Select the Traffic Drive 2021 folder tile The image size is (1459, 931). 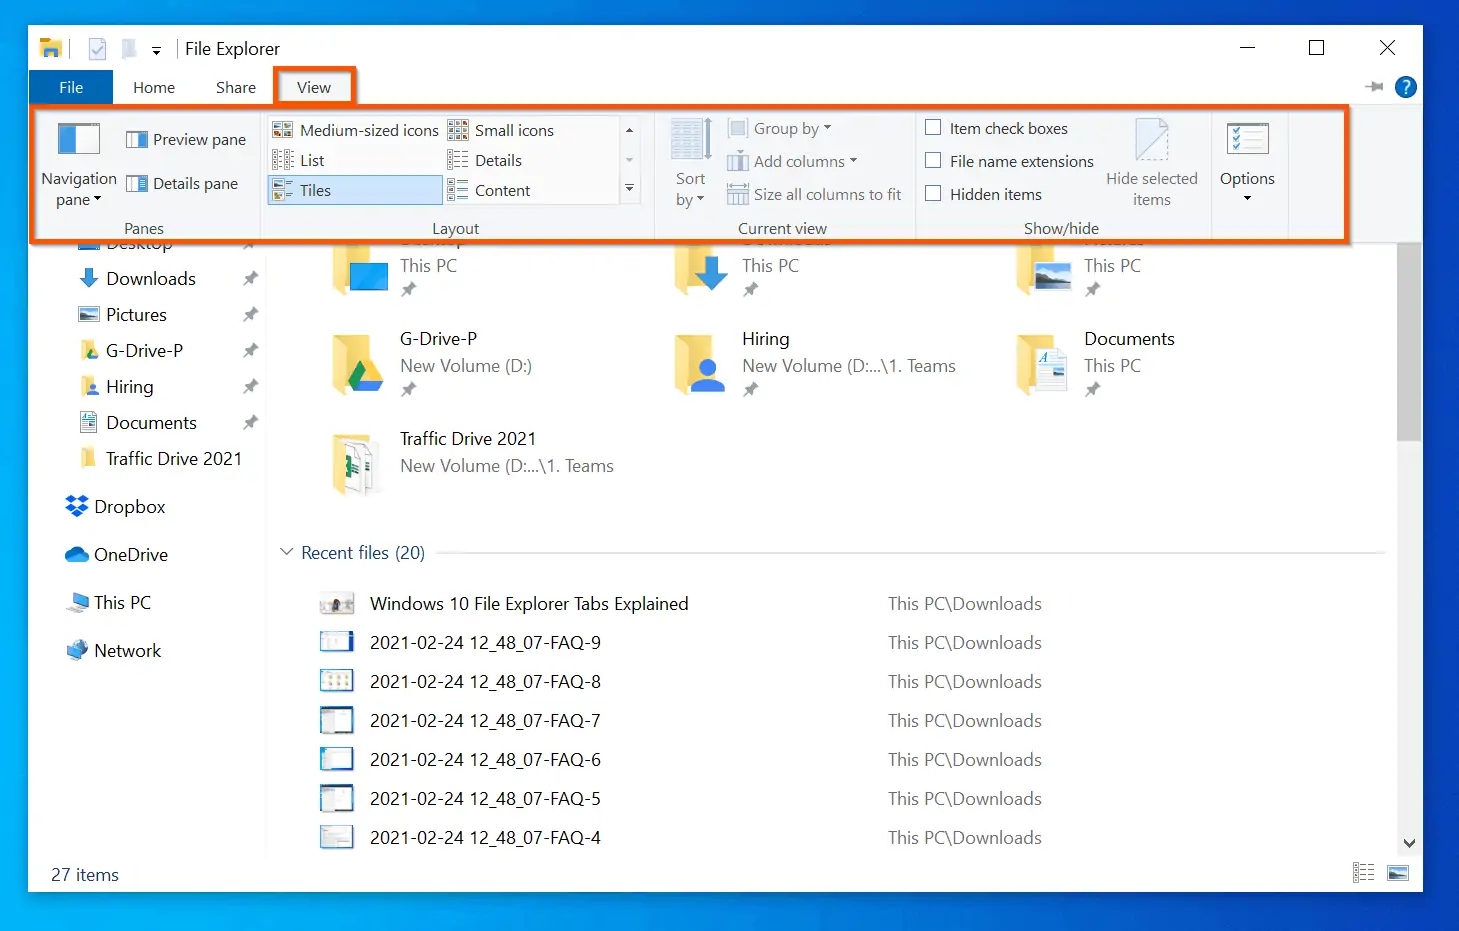(473, 463)
